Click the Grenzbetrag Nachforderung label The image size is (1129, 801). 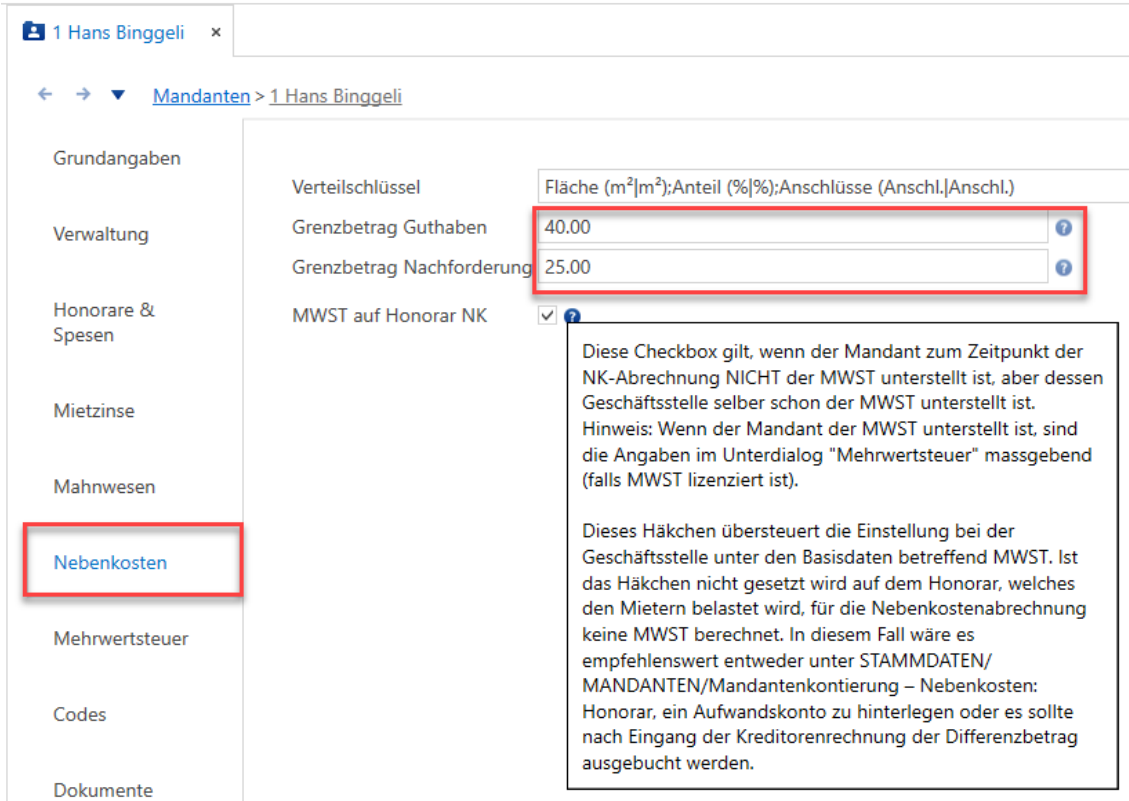coord(412,267)
